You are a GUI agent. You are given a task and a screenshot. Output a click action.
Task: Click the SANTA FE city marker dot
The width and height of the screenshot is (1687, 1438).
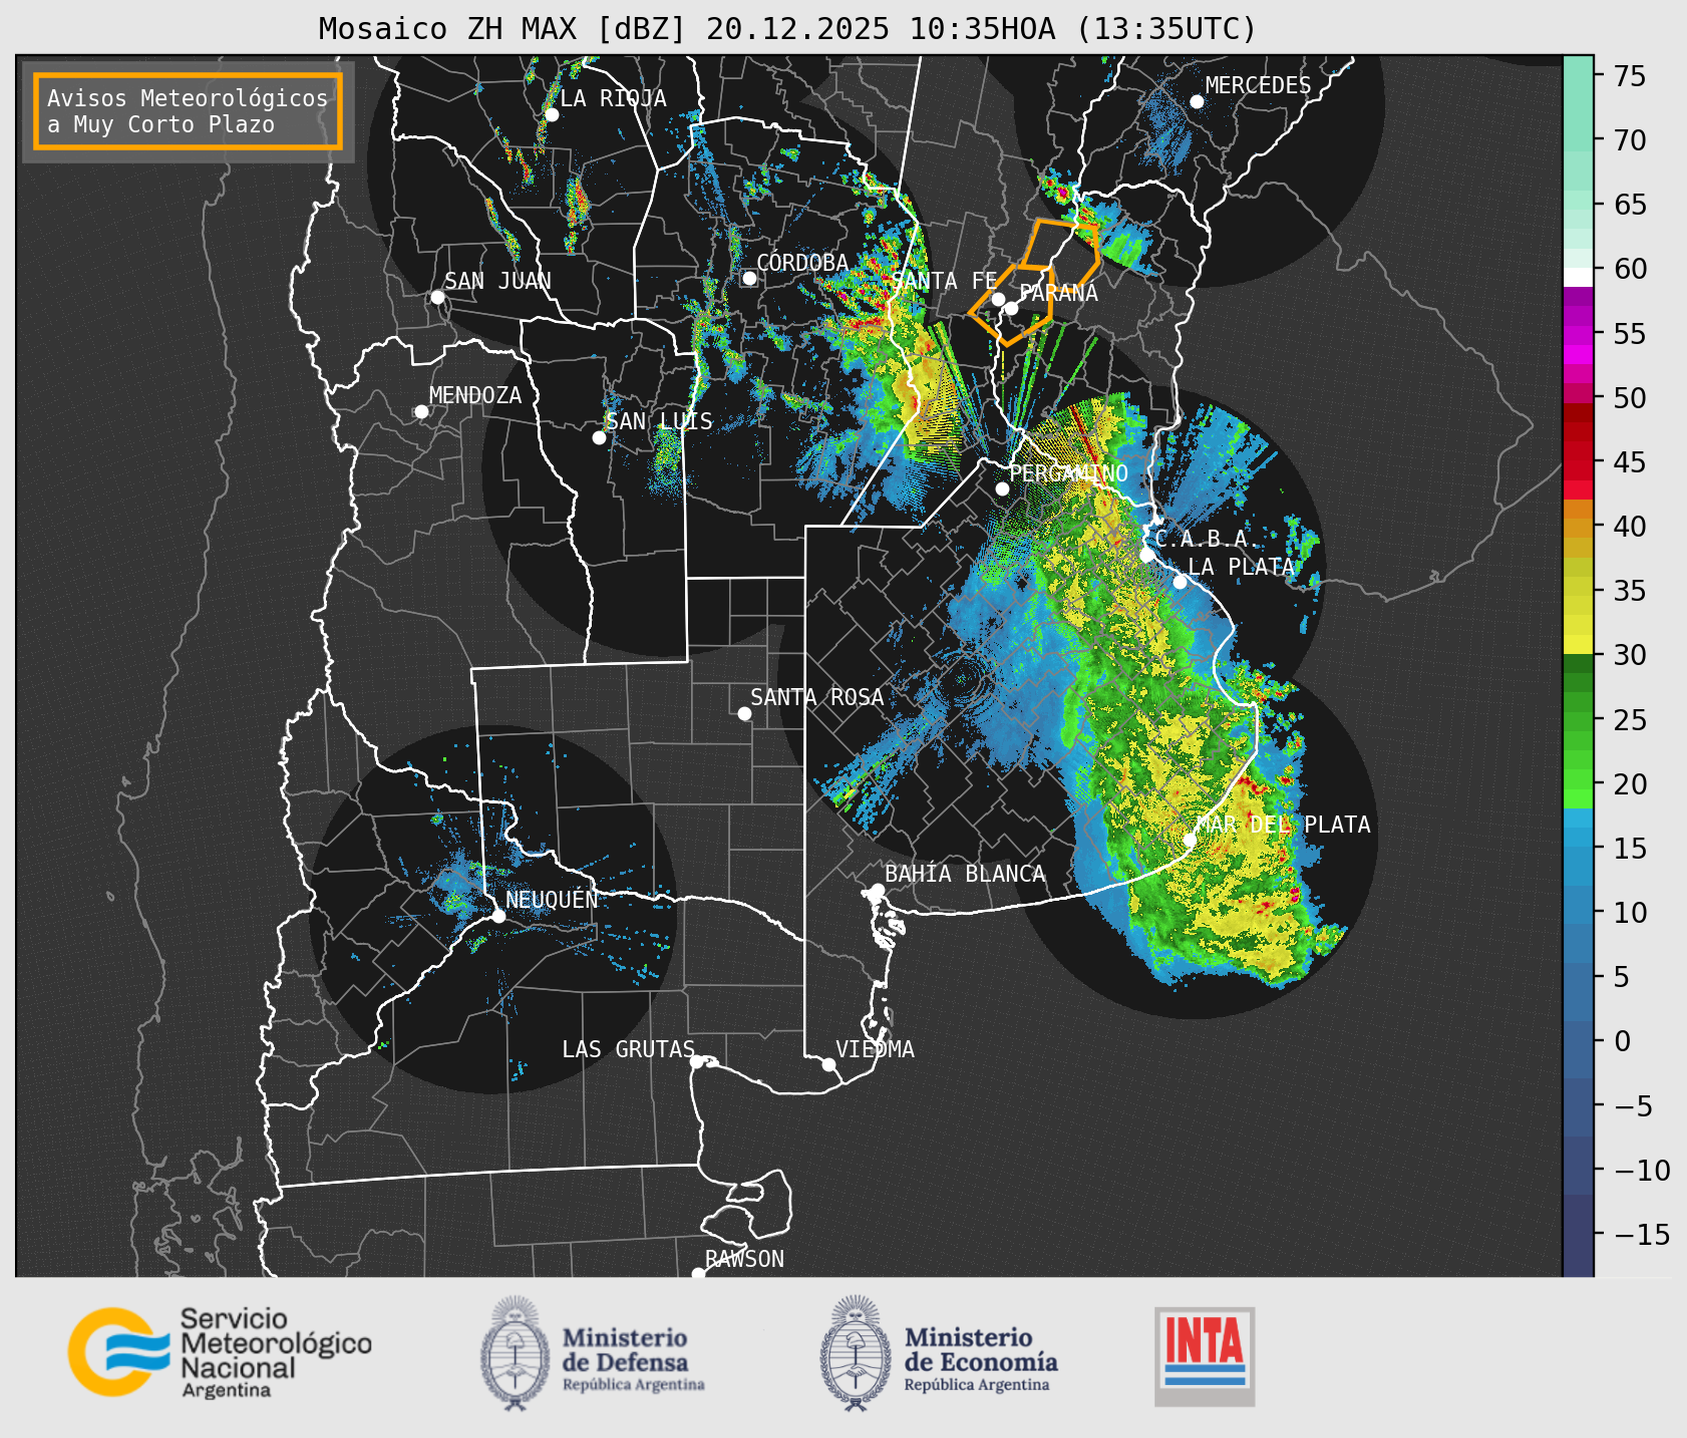point(998,299)
